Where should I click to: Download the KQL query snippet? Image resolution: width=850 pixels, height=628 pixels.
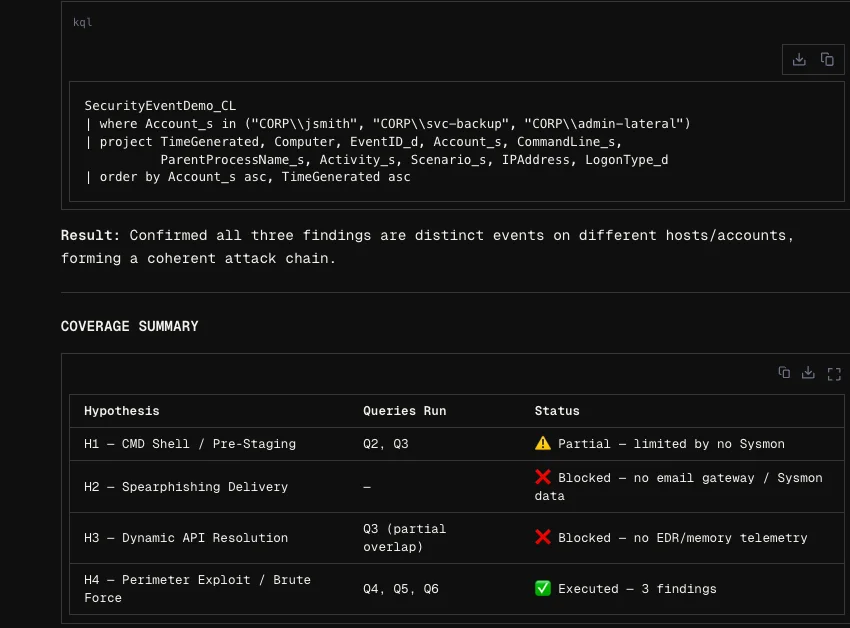pos(799,59)
